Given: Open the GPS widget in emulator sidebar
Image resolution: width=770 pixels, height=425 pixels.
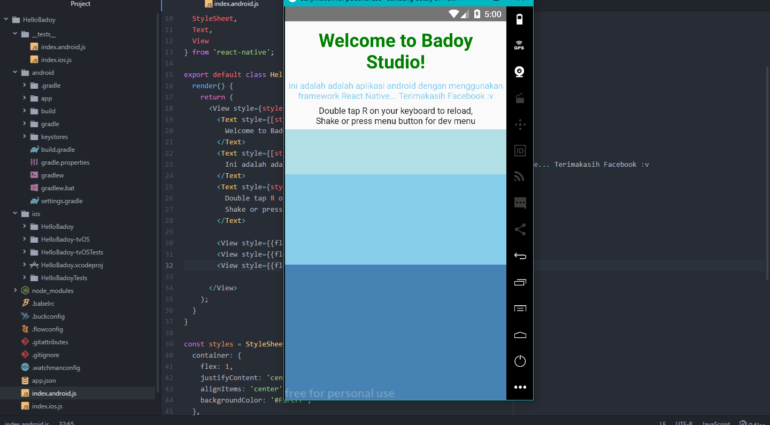Looking at the screenshot, I should pyautogui.click(x=519, y=46).
